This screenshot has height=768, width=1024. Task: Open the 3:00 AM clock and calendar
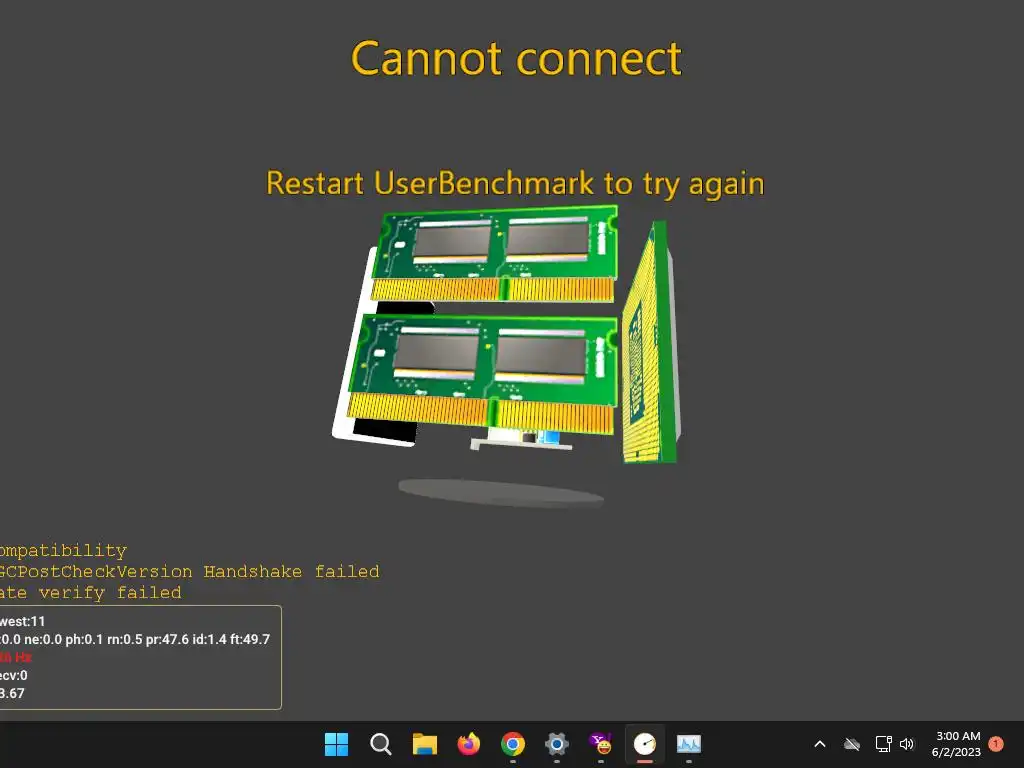pyautogui.click(x=957, y=744)
